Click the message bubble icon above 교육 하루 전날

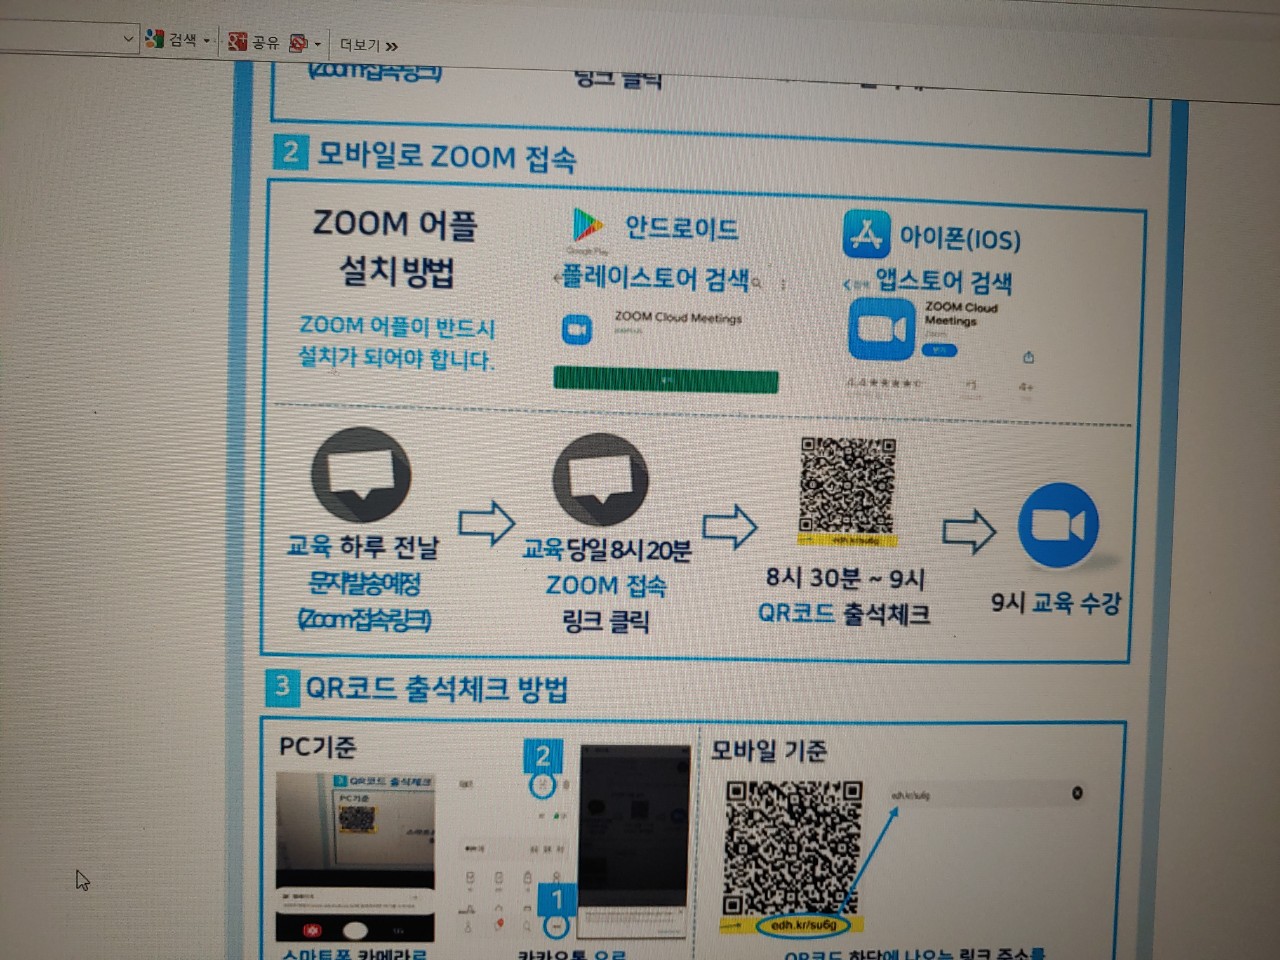click(x=360, y=477)
